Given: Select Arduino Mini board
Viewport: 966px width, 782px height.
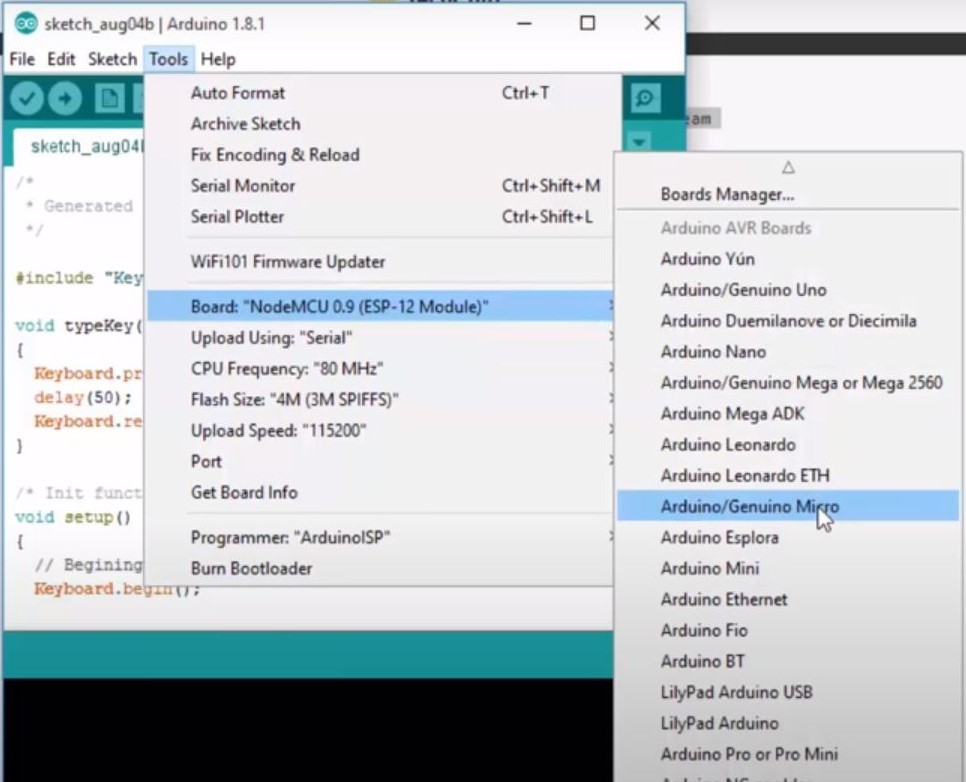Looking at the screenshot, I should (x=788, y=568).
